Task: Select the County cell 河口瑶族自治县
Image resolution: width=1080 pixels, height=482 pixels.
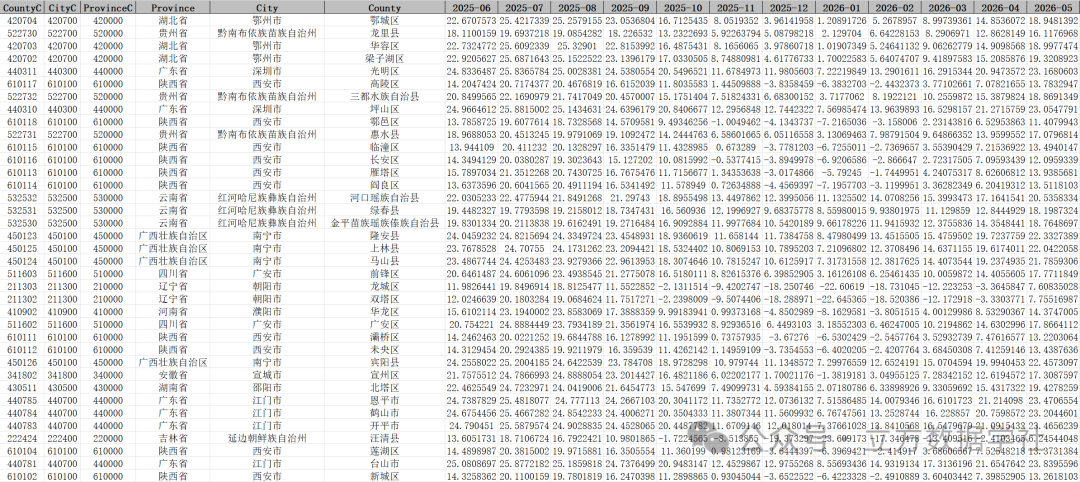Action: [384, 198]
